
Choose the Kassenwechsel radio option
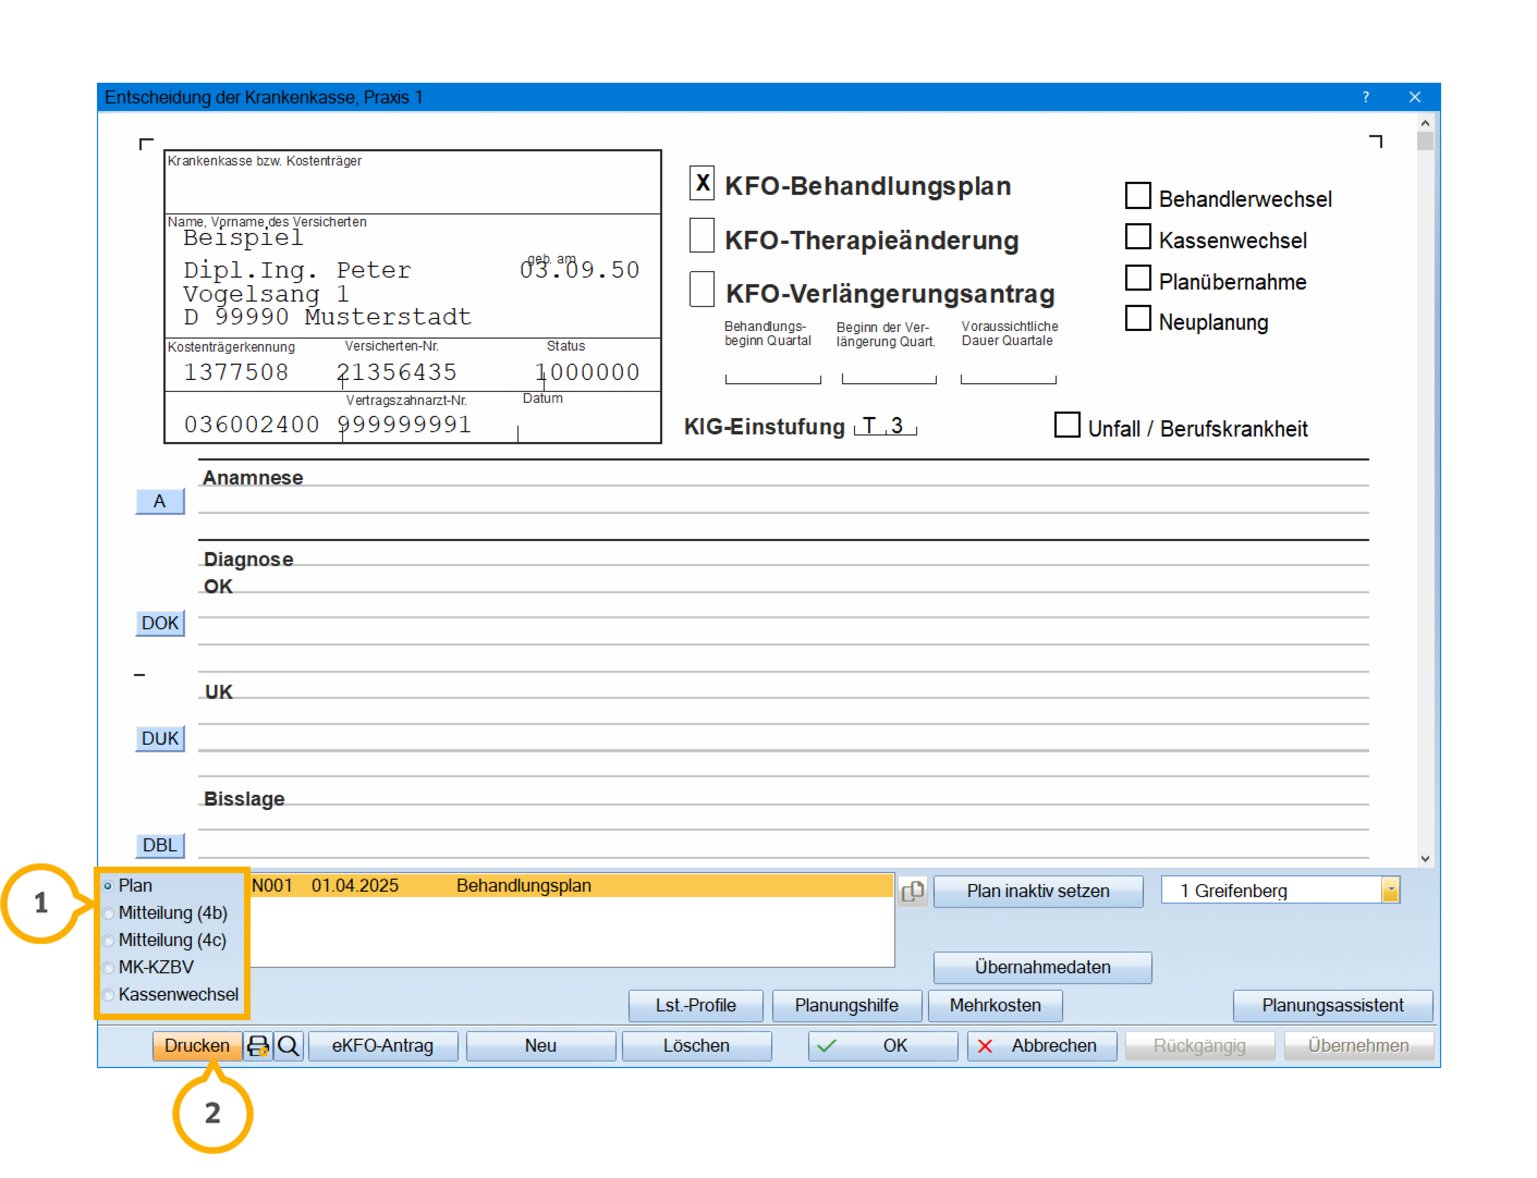[x=108, y=995]
